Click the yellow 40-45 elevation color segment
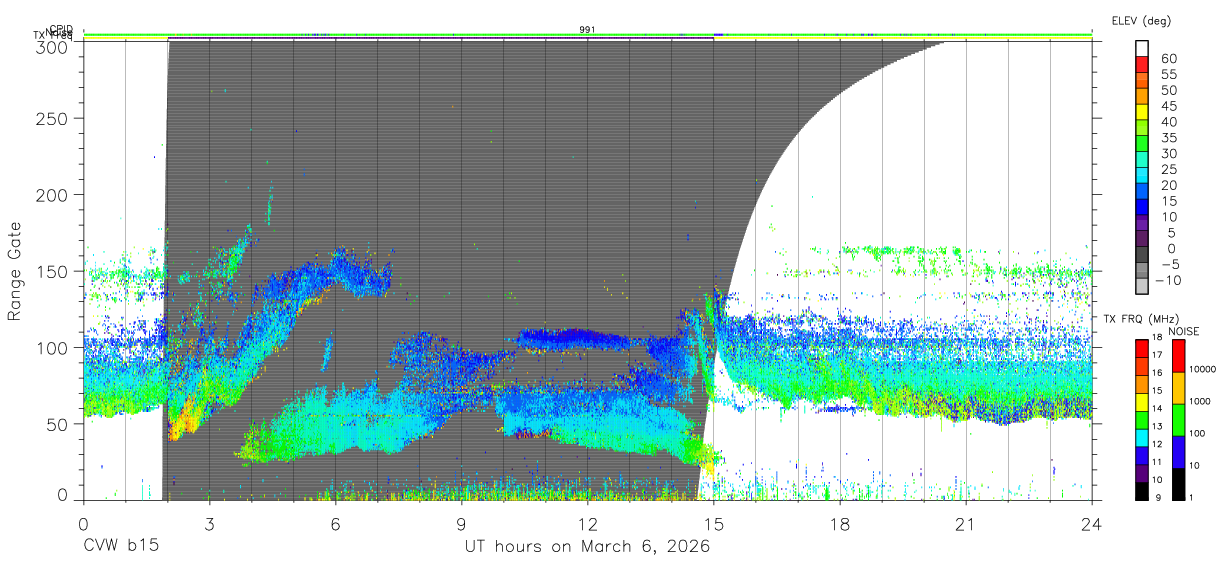This screenshot has width=1228, height=567. pyautogui.click(x=1141, y=114)
